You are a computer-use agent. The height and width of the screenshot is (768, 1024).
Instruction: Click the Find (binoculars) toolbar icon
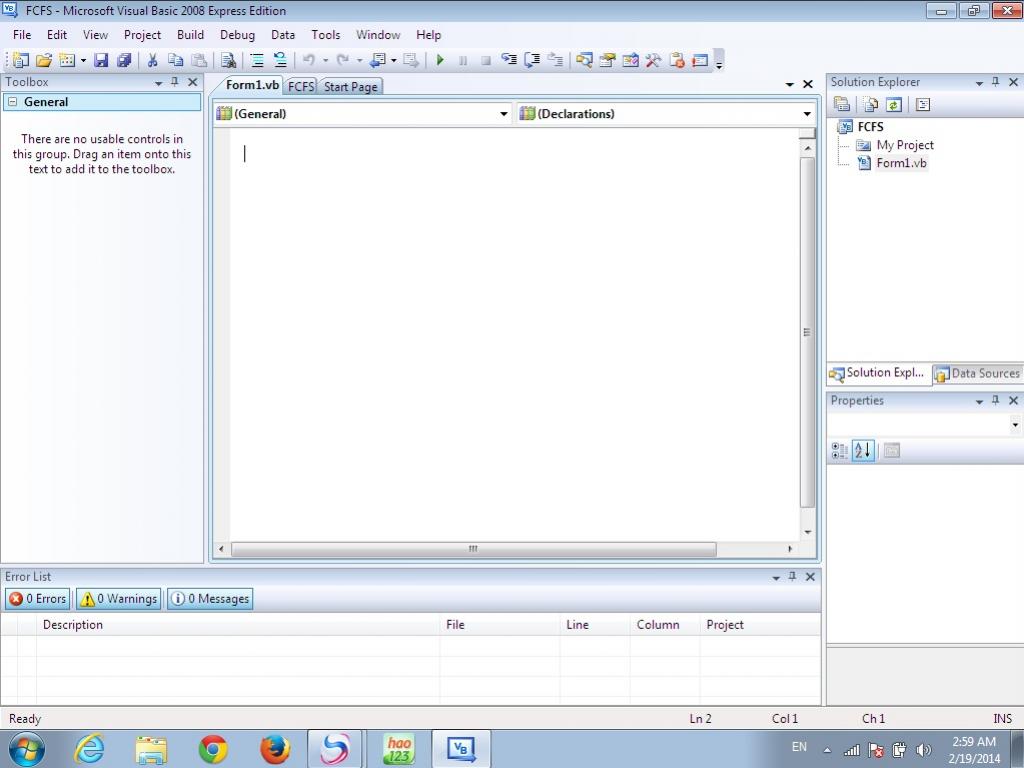pyautogui.click(x=228, y=60)
